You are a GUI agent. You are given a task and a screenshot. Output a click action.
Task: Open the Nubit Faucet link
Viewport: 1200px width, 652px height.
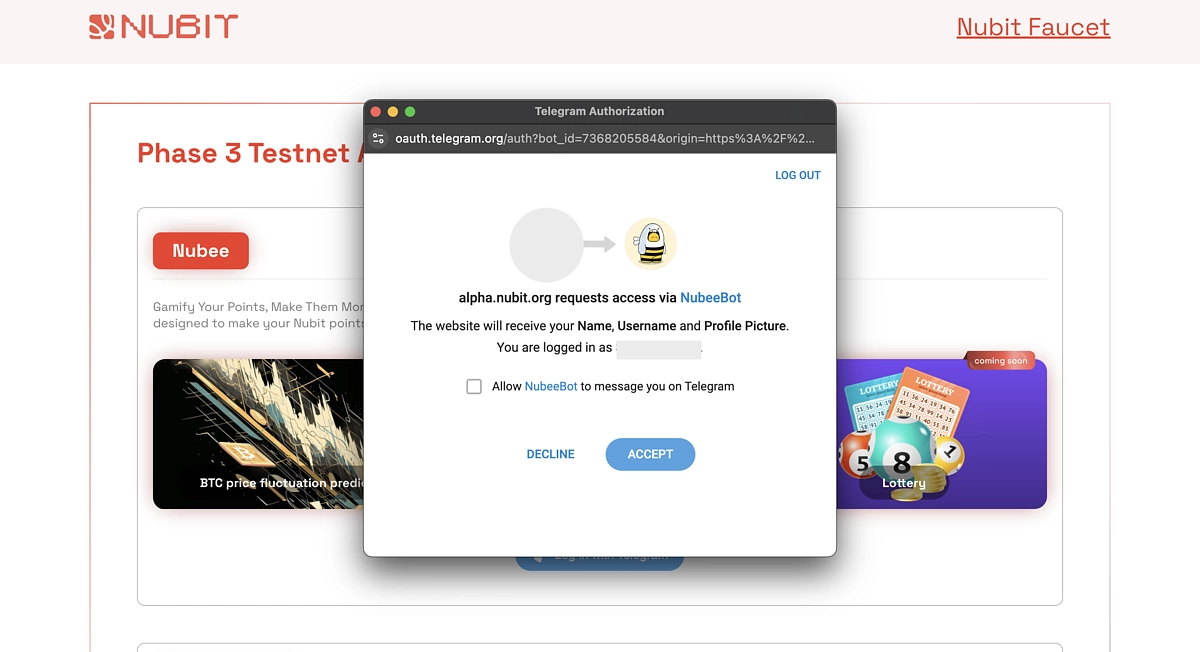point(1033,27)
